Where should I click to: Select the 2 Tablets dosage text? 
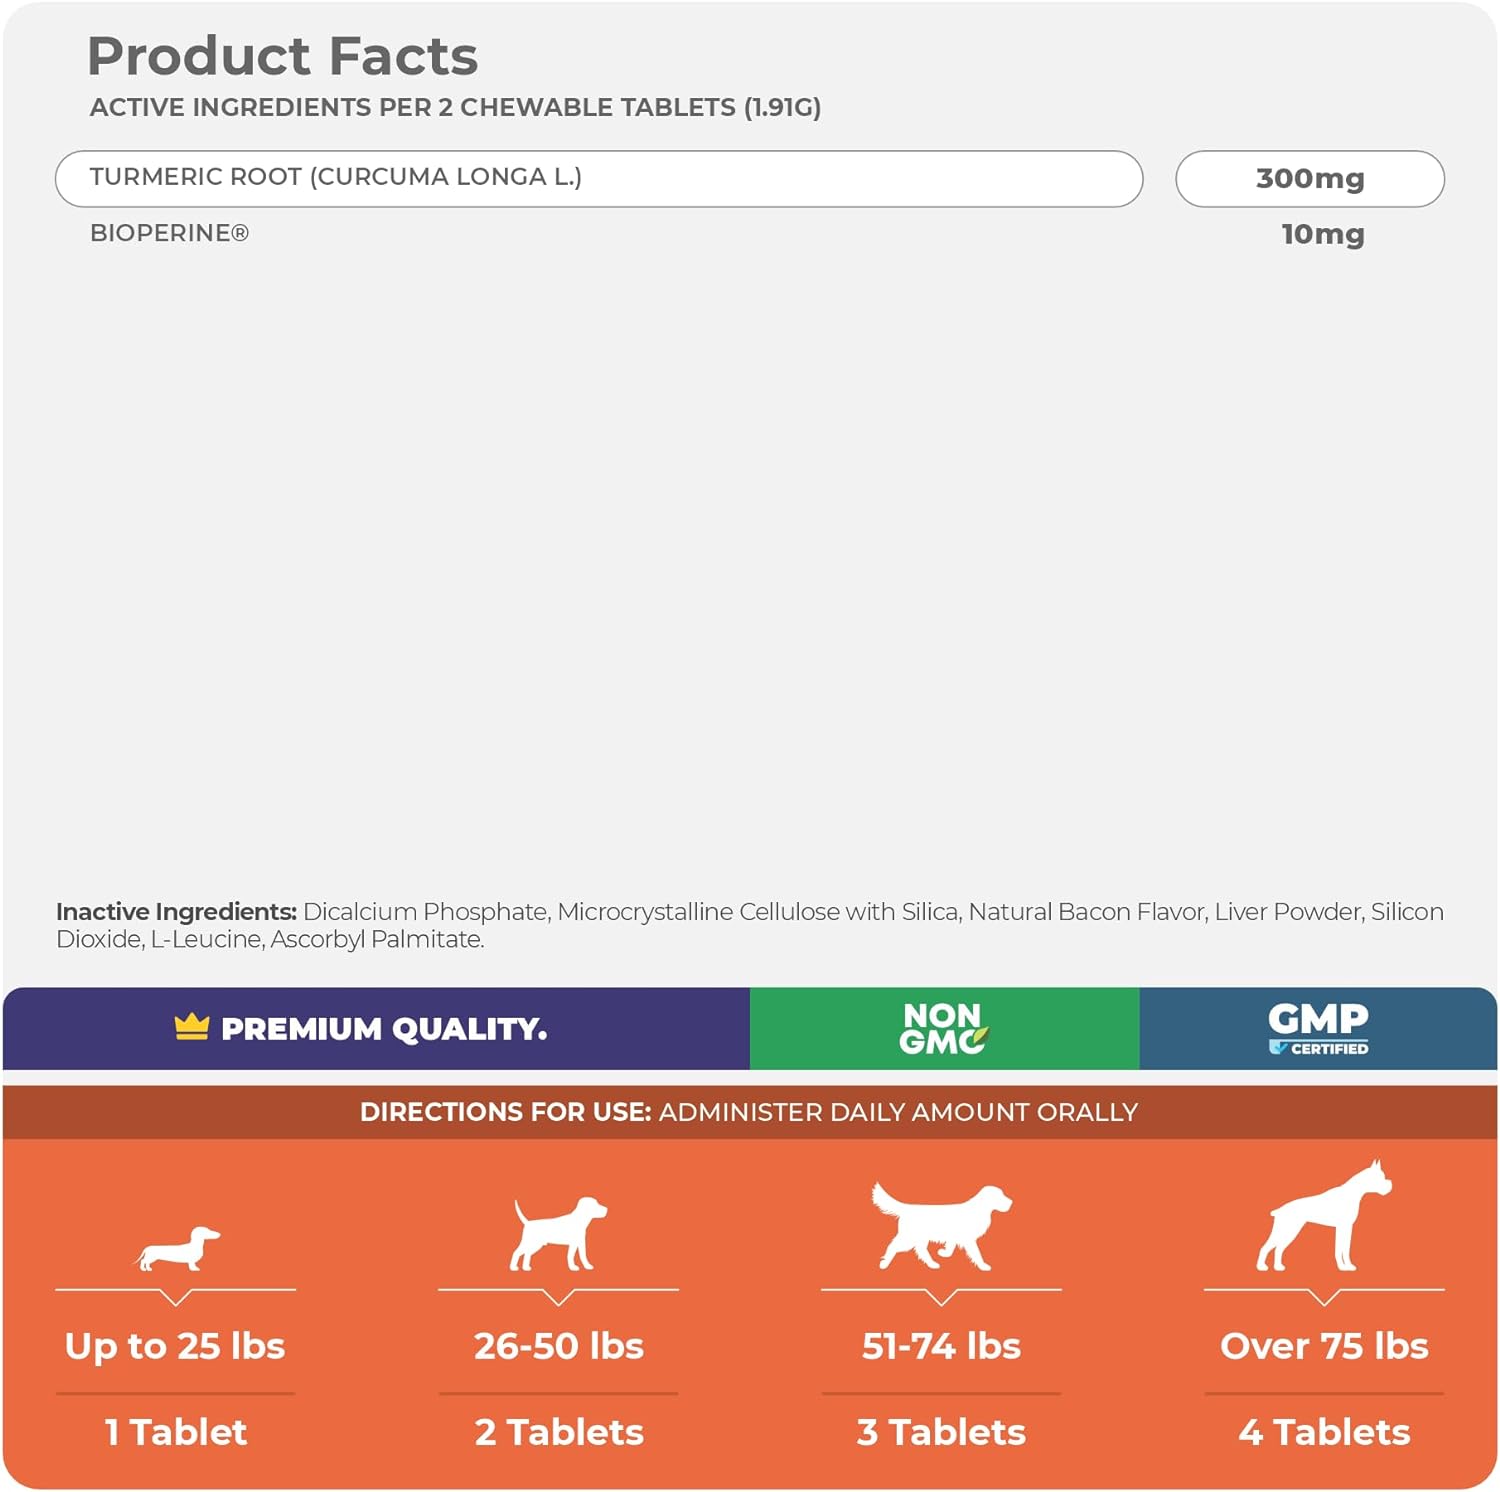(559, 1432)
